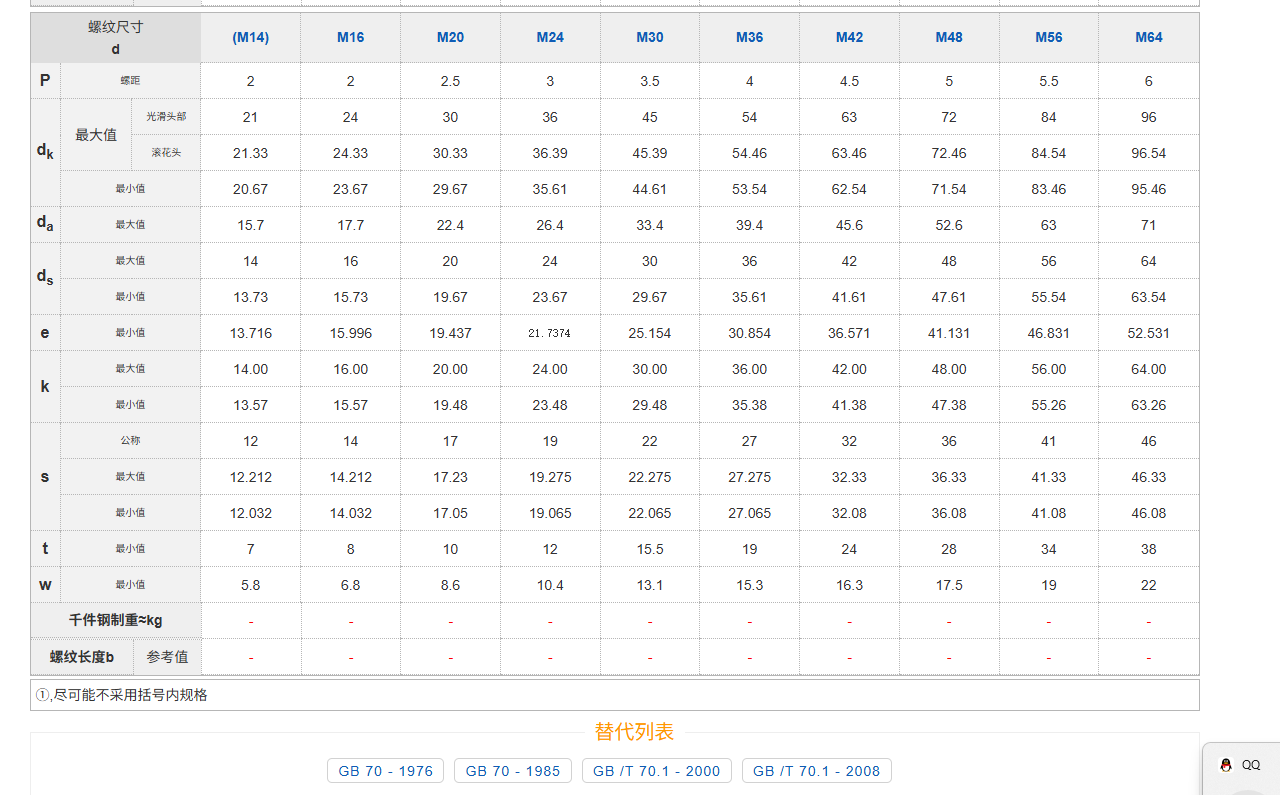The width and height of the screenshot is (1280, 795).
Task: Open GB /T 70.1 - 2008 link
Action: coord(816,771)
